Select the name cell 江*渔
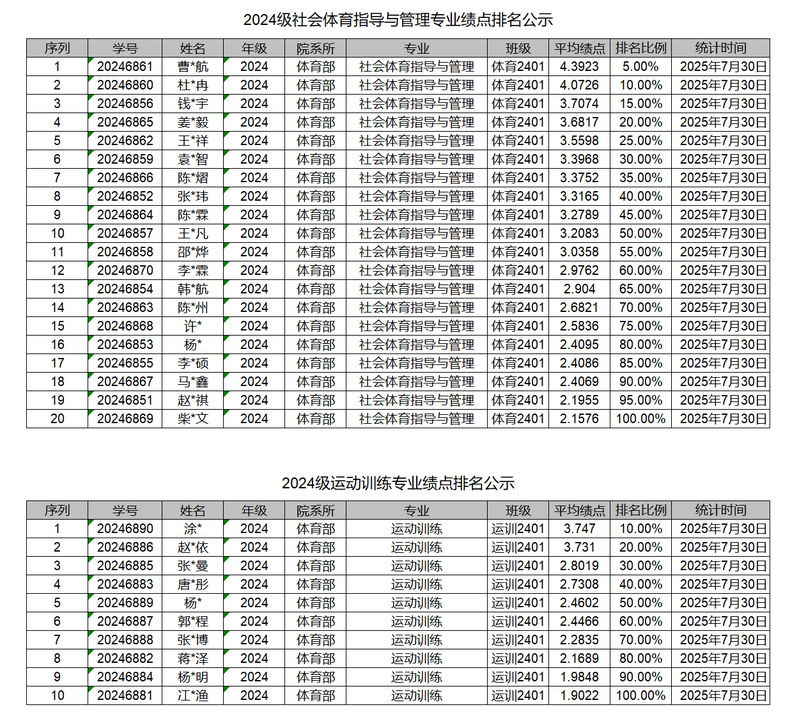The image size is (798, 721). pos(192,696)
